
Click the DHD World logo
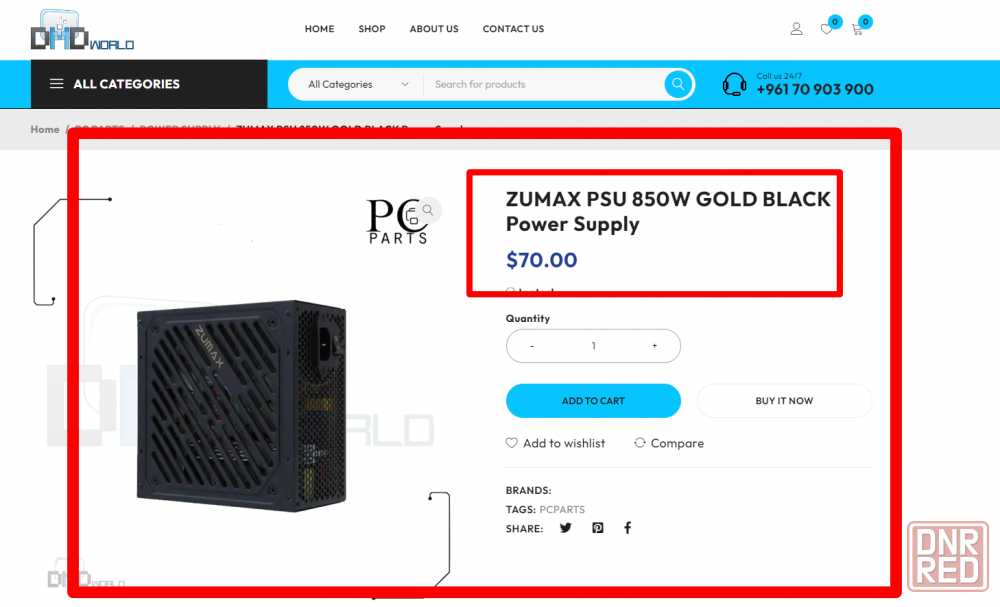pos(82,30)
